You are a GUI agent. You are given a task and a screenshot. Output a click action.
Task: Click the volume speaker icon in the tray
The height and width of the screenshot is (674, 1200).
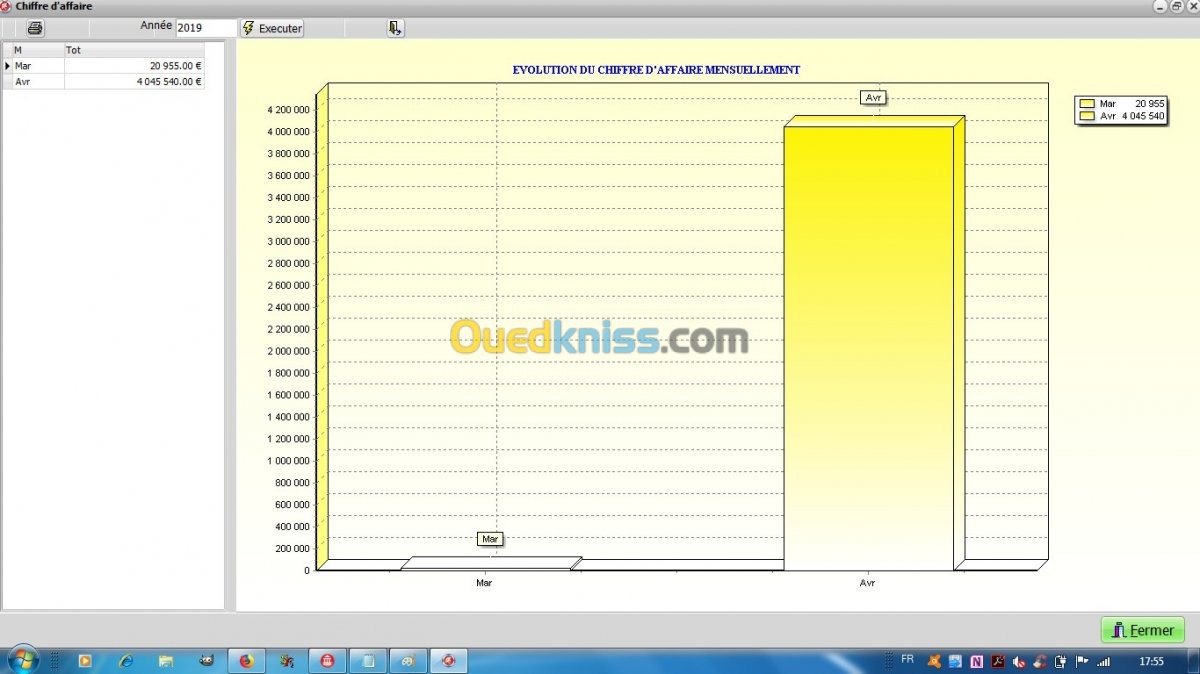[x=1019, y=660]
